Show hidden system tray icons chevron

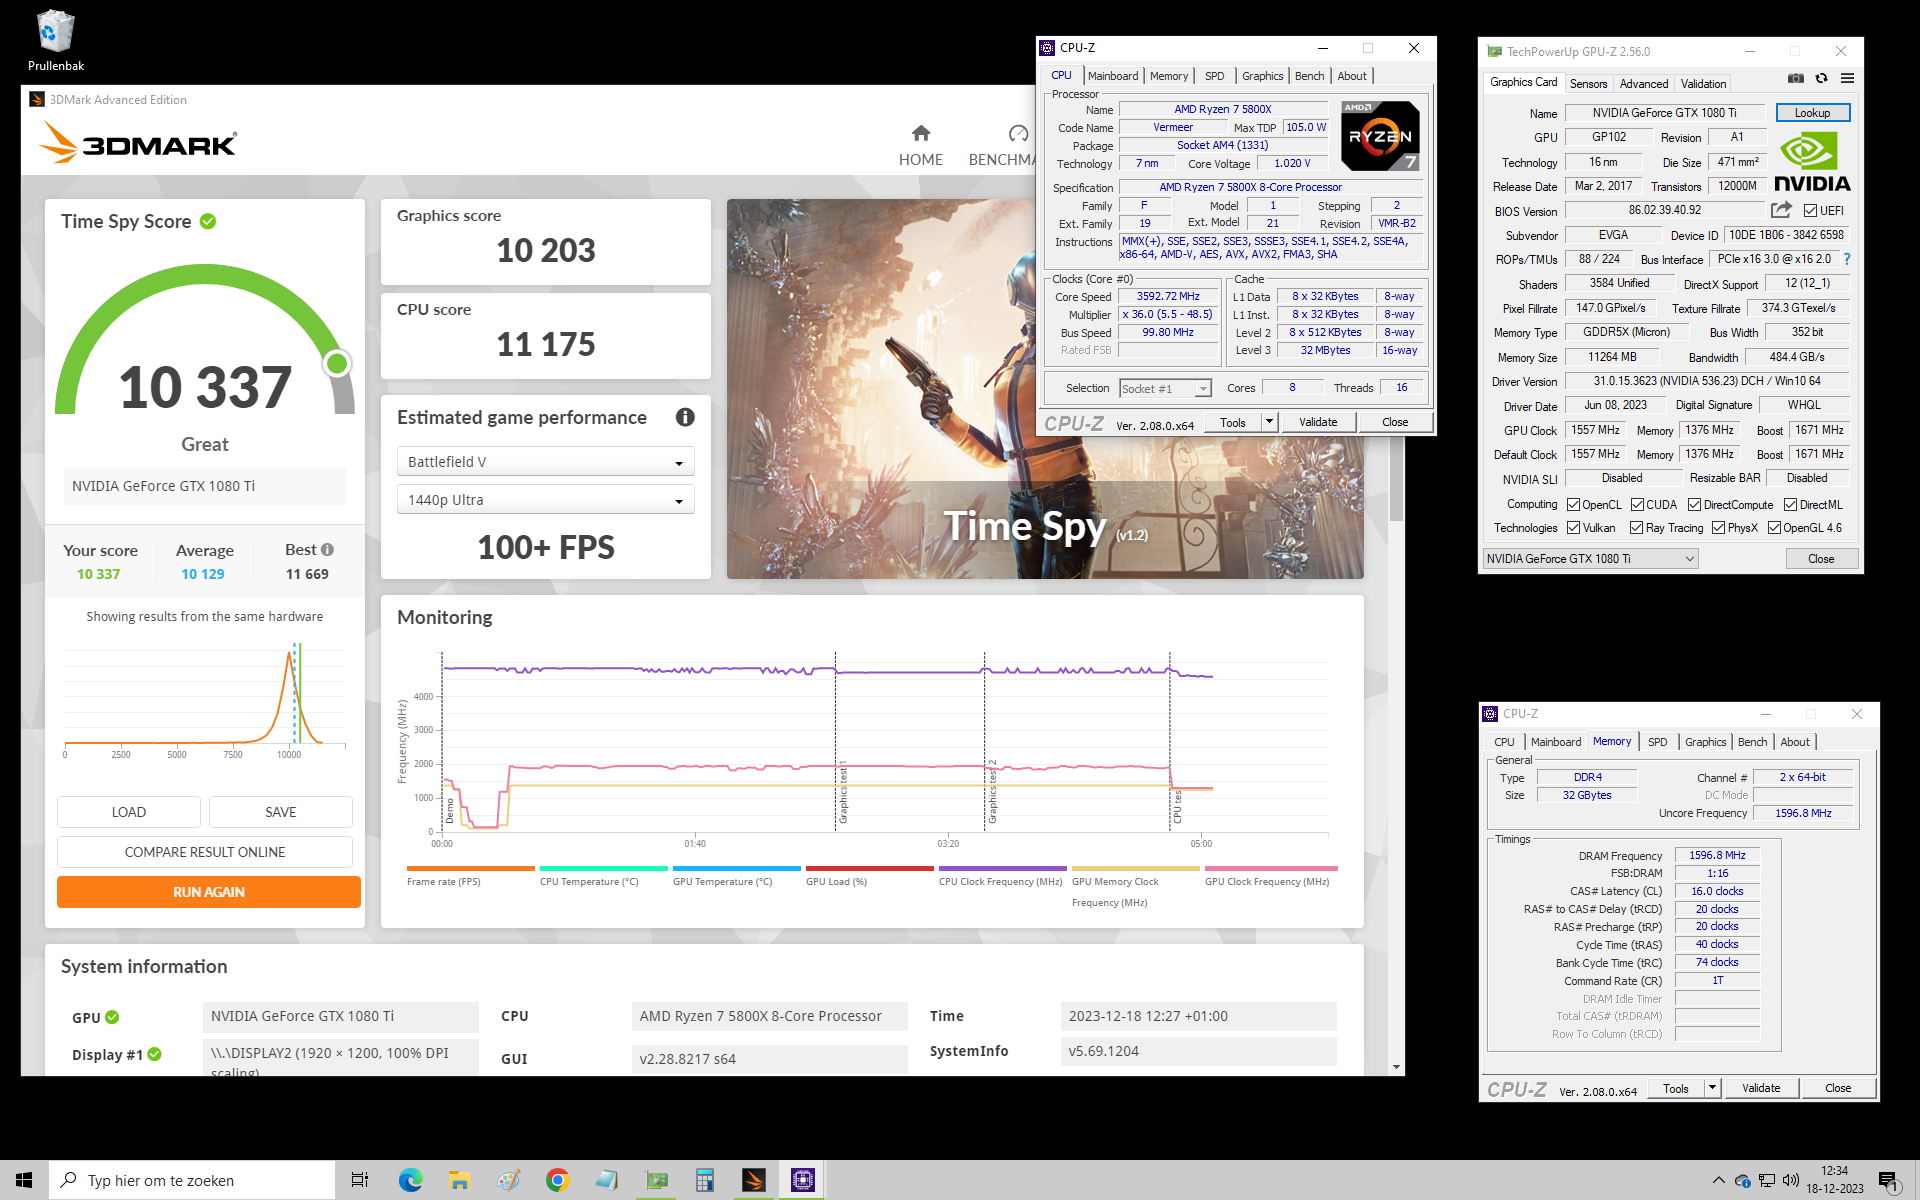click(x=1718, y=1180)
